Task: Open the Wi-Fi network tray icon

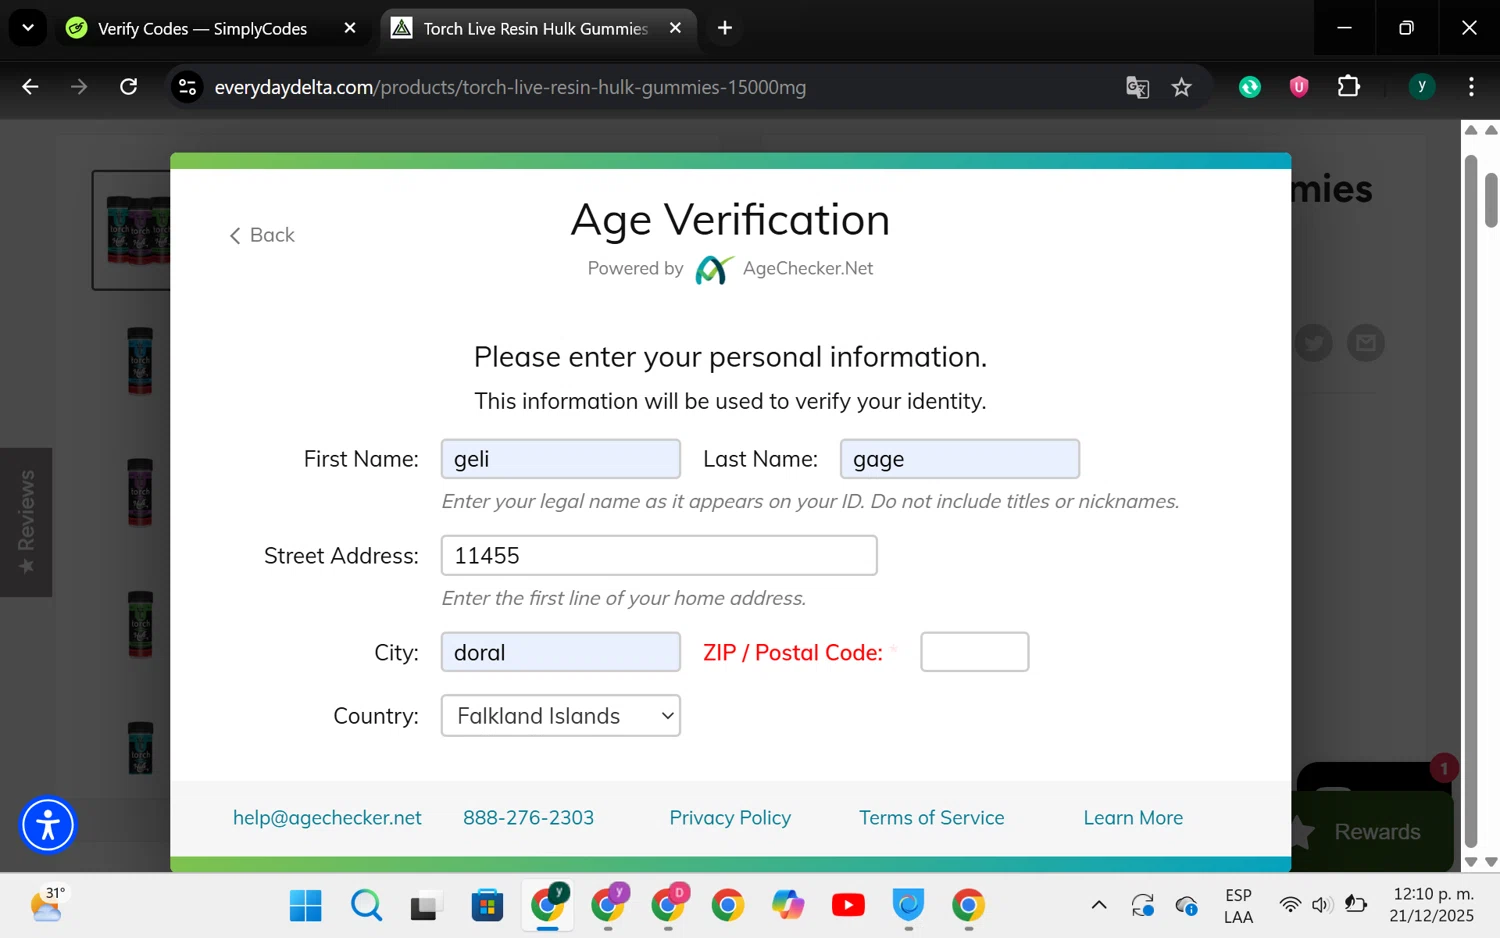Action: 1290,905
